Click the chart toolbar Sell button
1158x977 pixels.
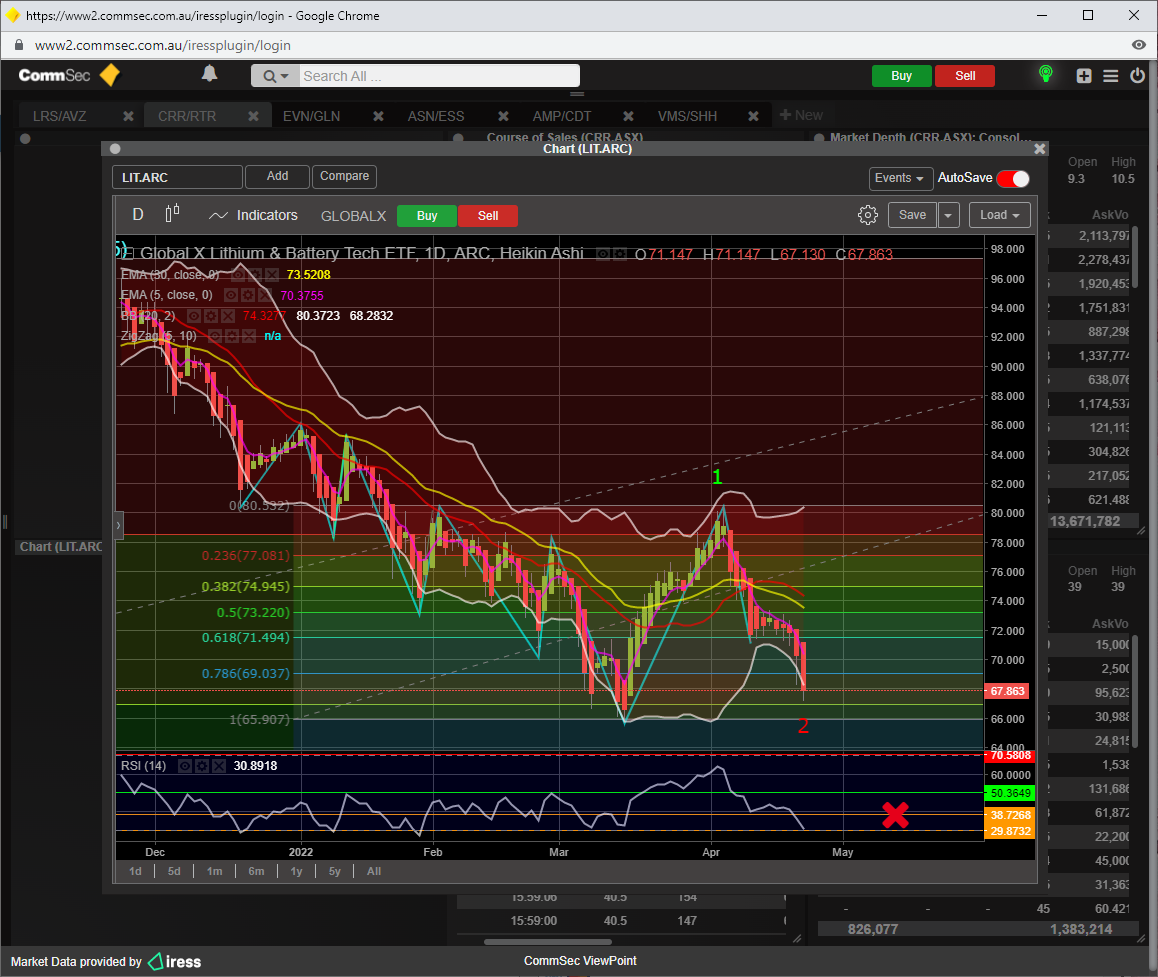488,216
